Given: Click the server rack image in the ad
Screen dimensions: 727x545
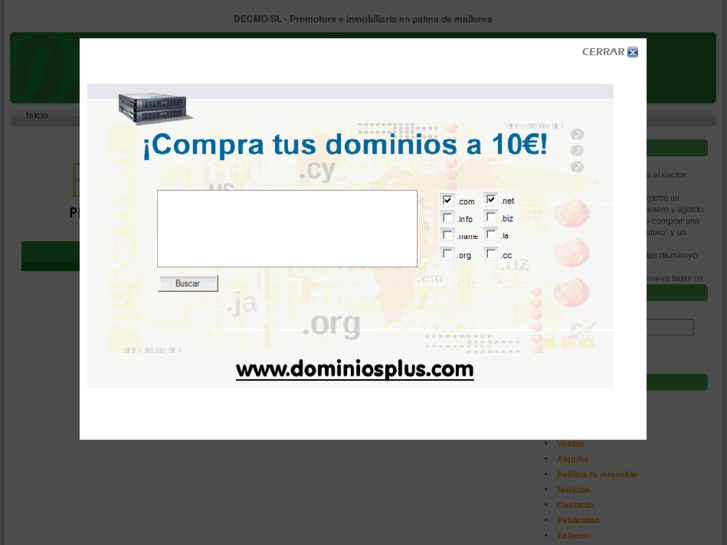Looking at the screenshot, I should pos(154,108).
